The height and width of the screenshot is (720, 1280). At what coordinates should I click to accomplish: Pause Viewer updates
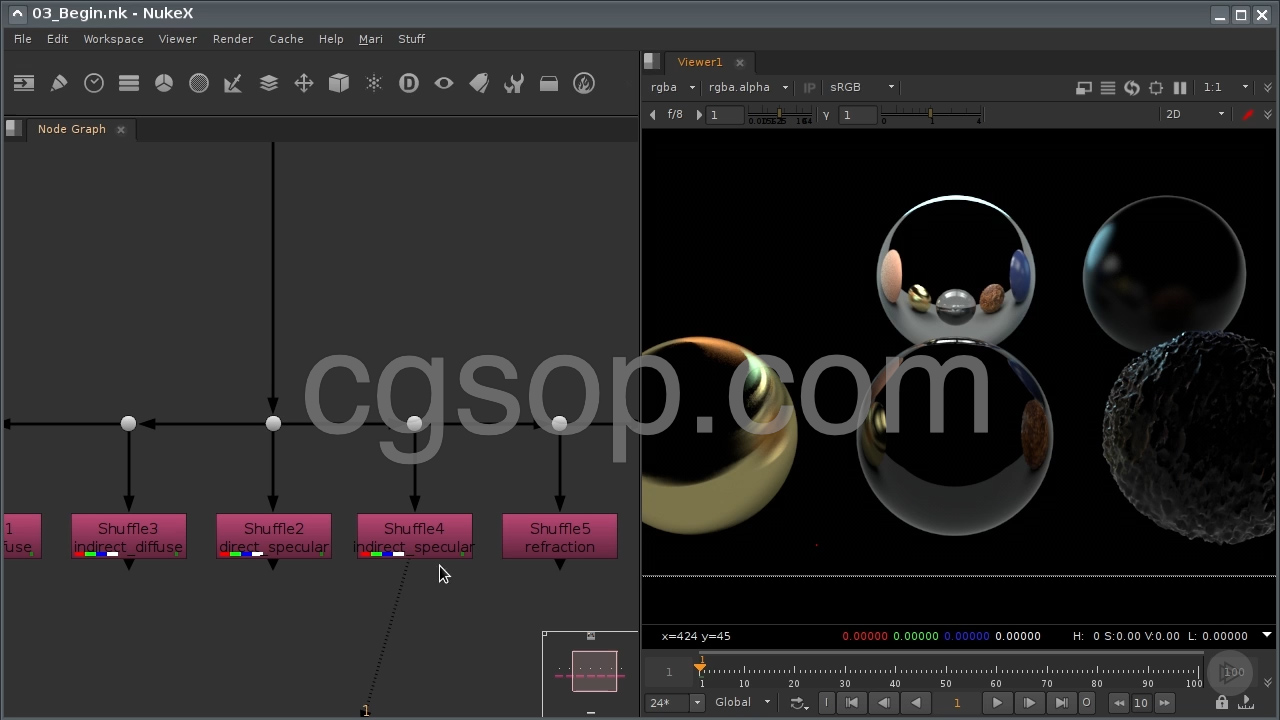tap(1180, 88)
